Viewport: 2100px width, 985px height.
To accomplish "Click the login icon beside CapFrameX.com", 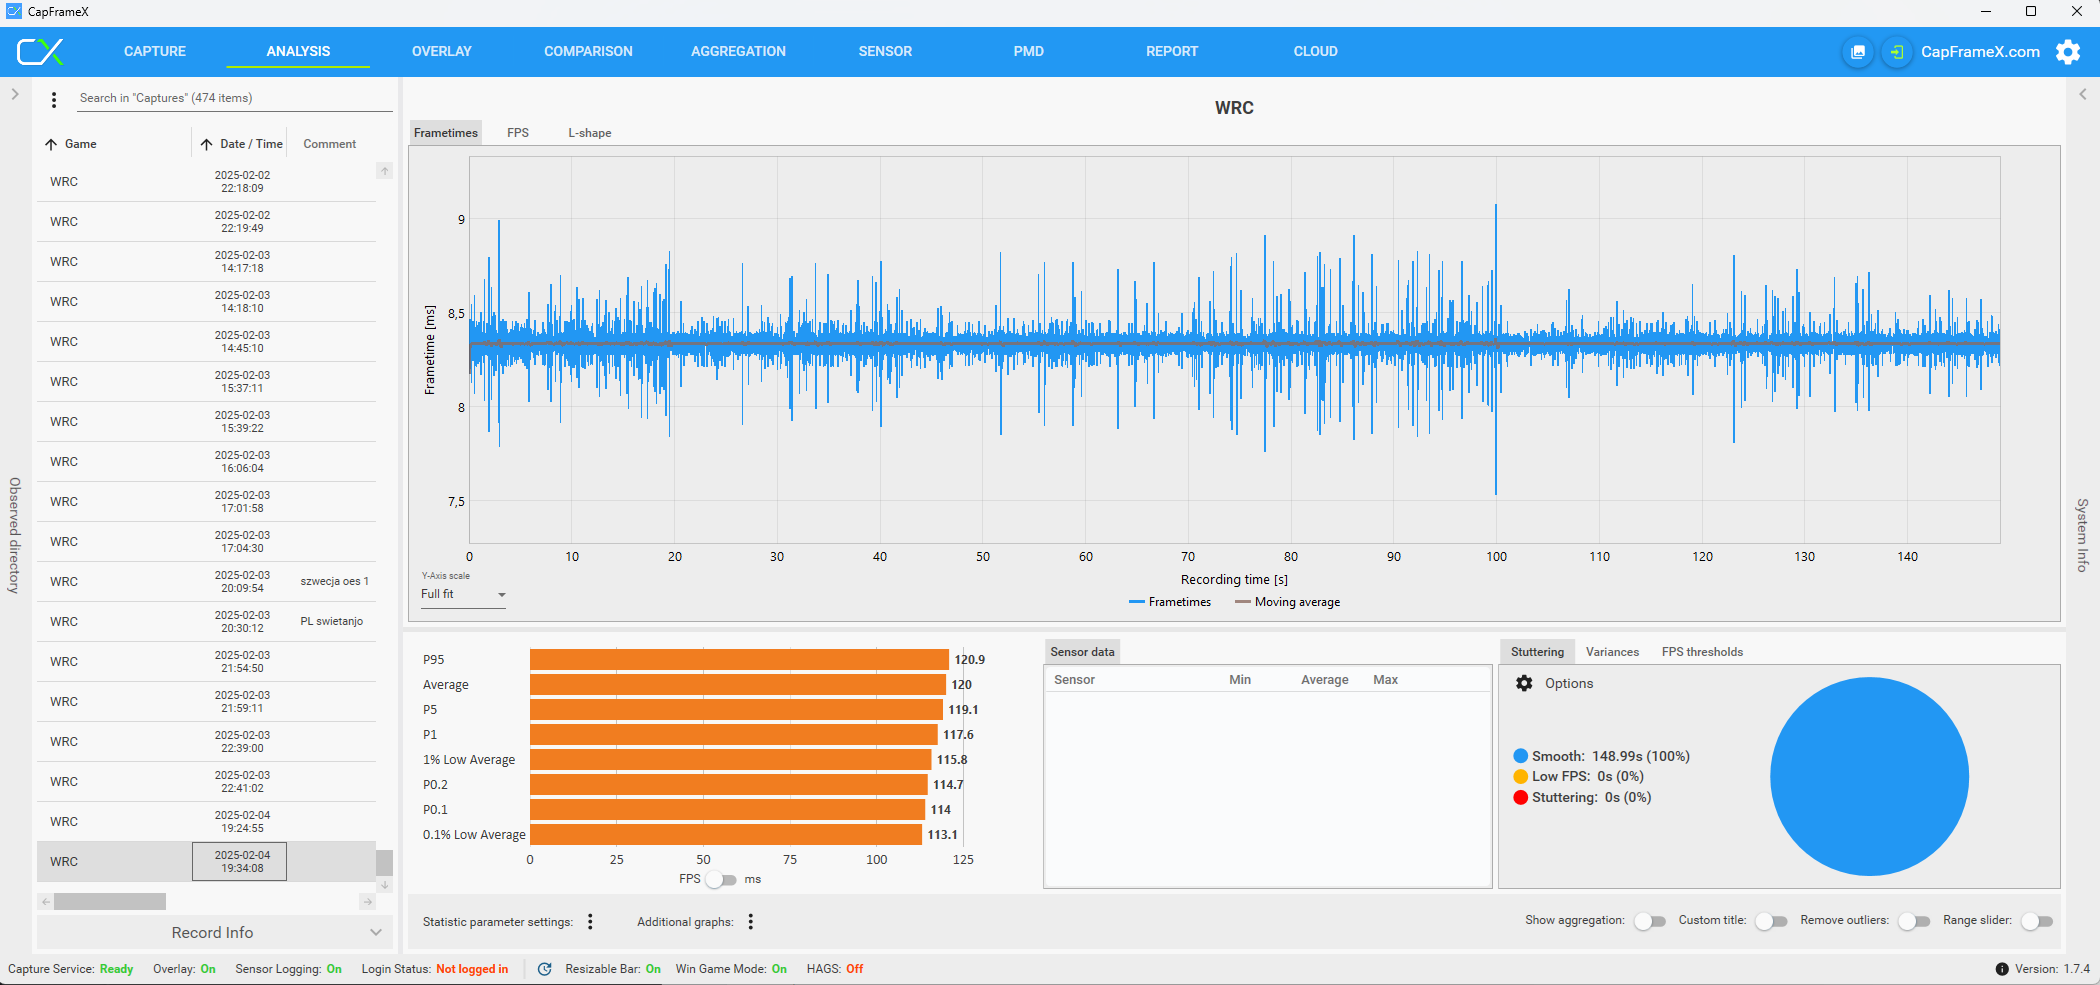I will click(1896, 52).
